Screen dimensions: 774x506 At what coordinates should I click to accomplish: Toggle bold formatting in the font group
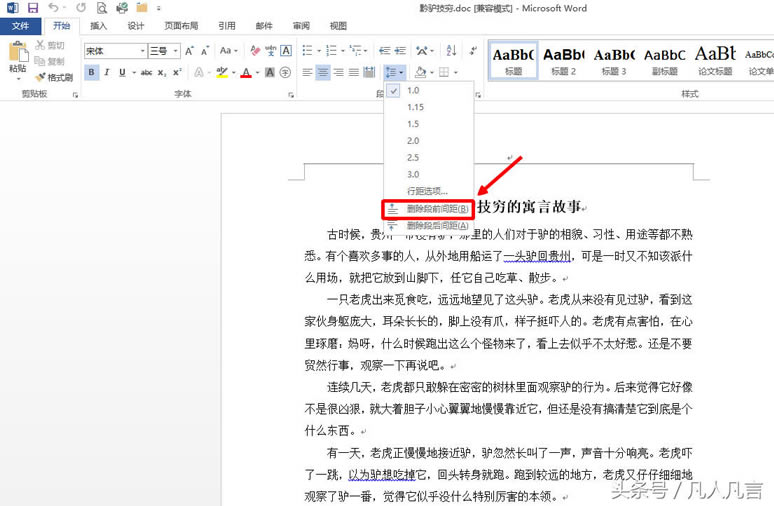pos(92,72)
